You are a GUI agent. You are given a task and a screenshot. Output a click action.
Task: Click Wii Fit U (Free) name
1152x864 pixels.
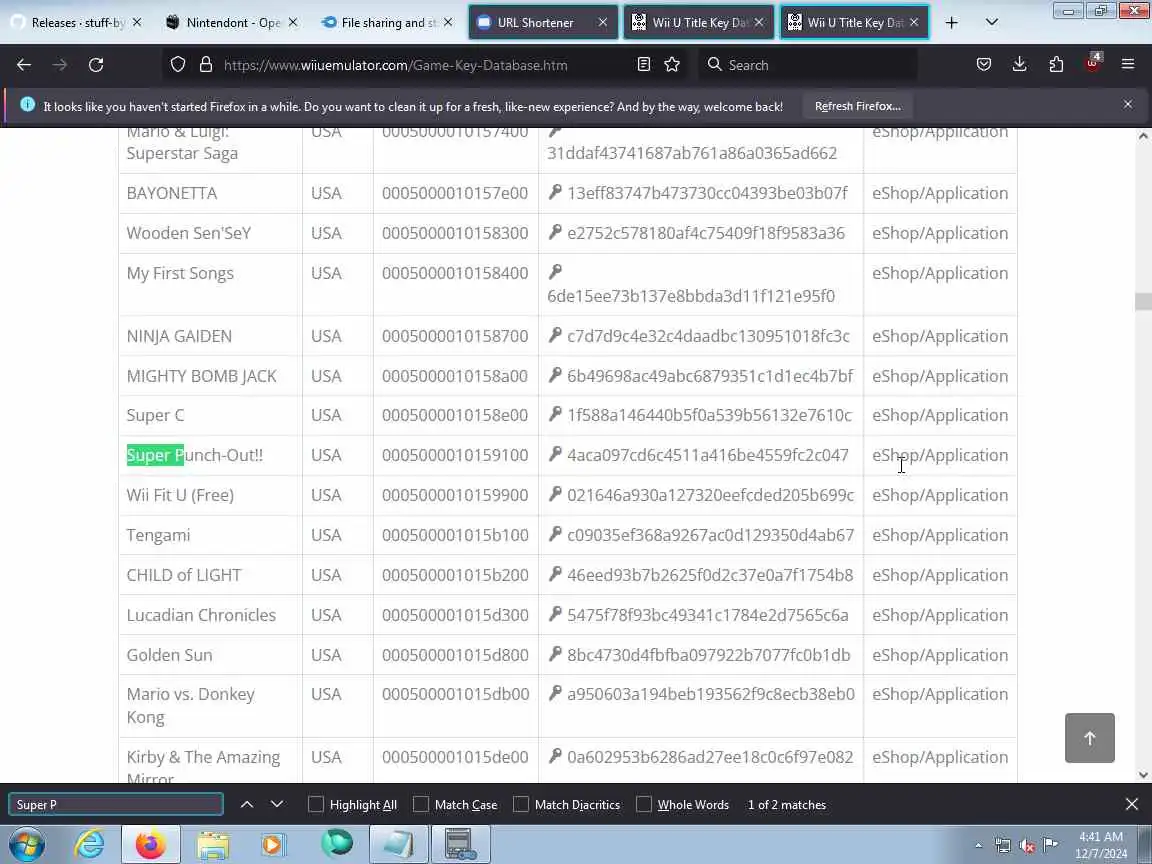click(180, 495)
